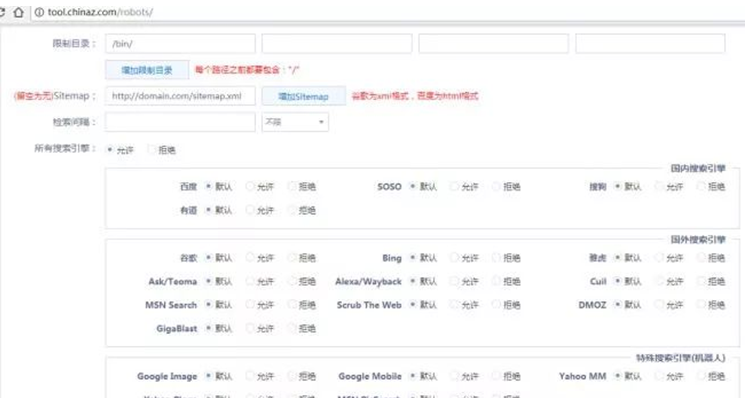Screen dimensions: 745x398
Task: Deny the Google Mobile crawler
Action: pos(496,376)
